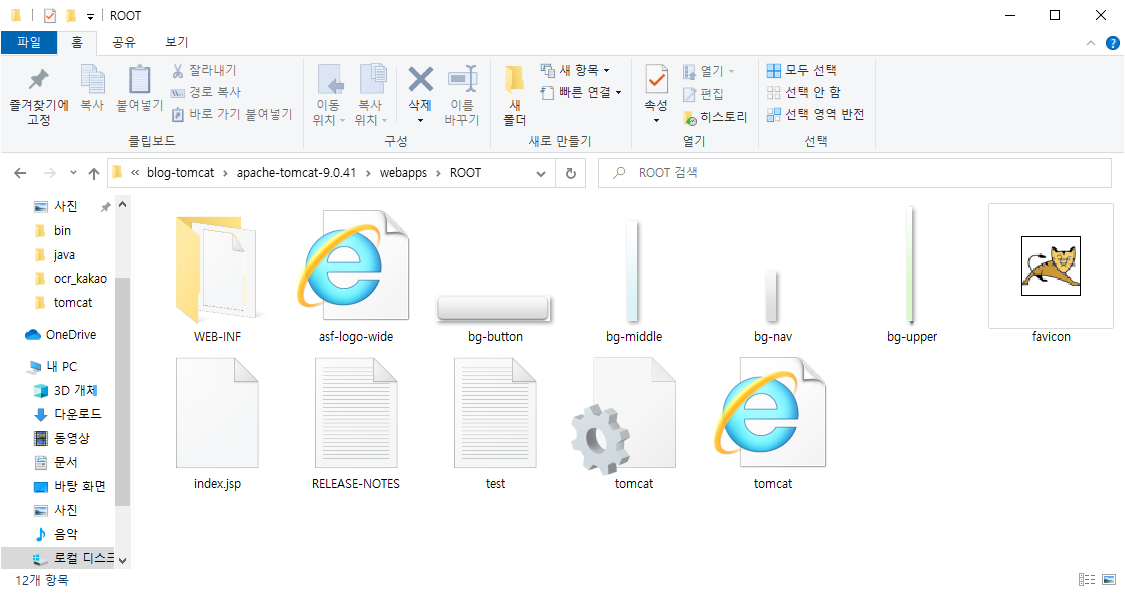Create a new folder with 새 폴더

click(x=514, y=95)
